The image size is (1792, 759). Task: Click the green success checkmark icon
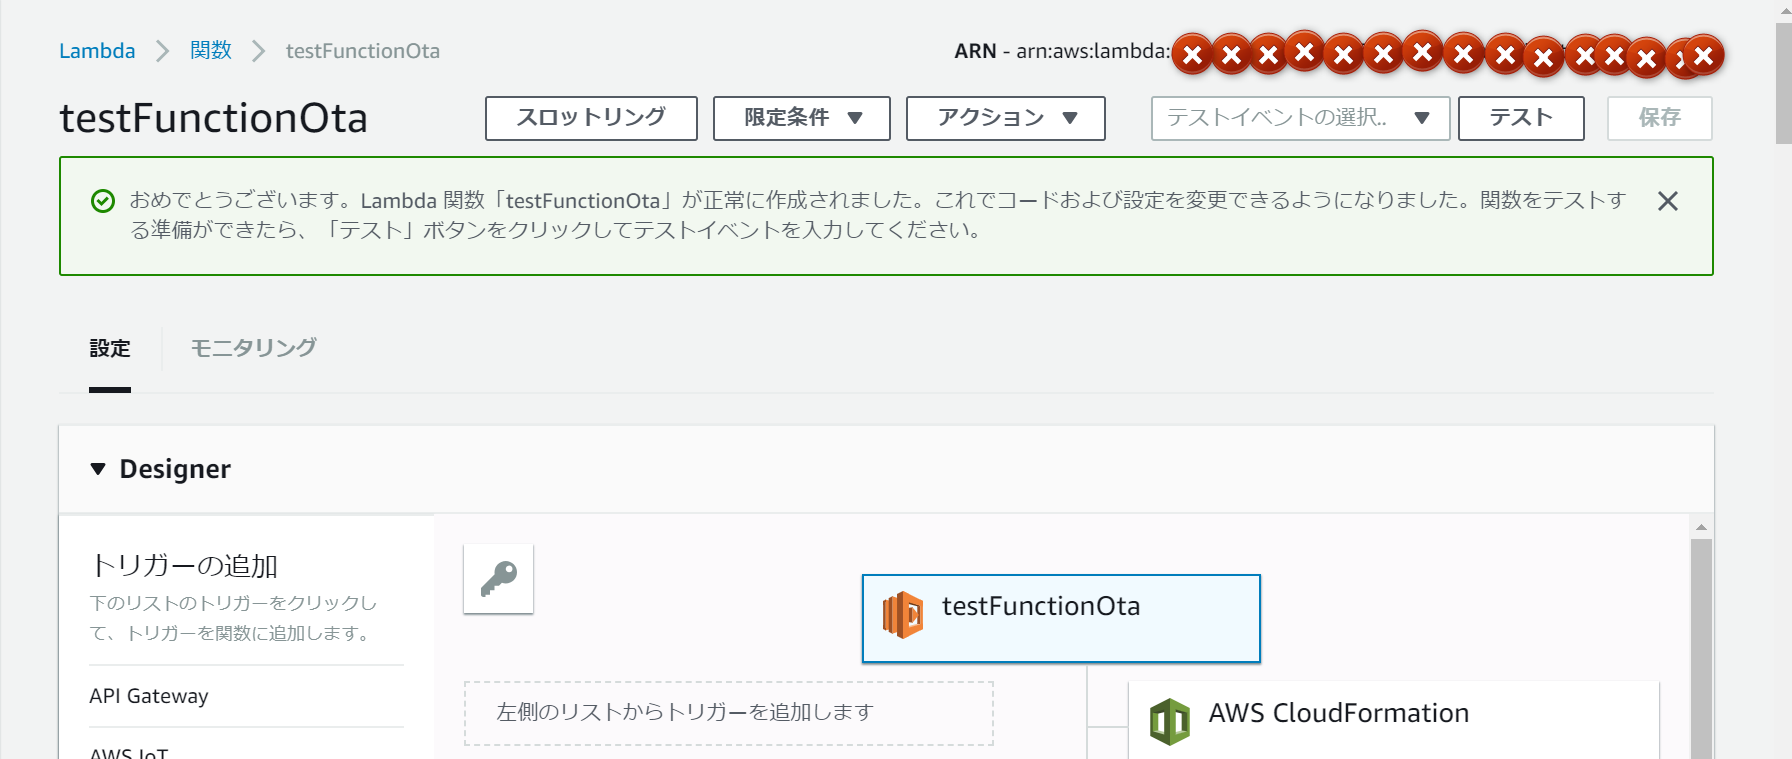tap(103, 201)
